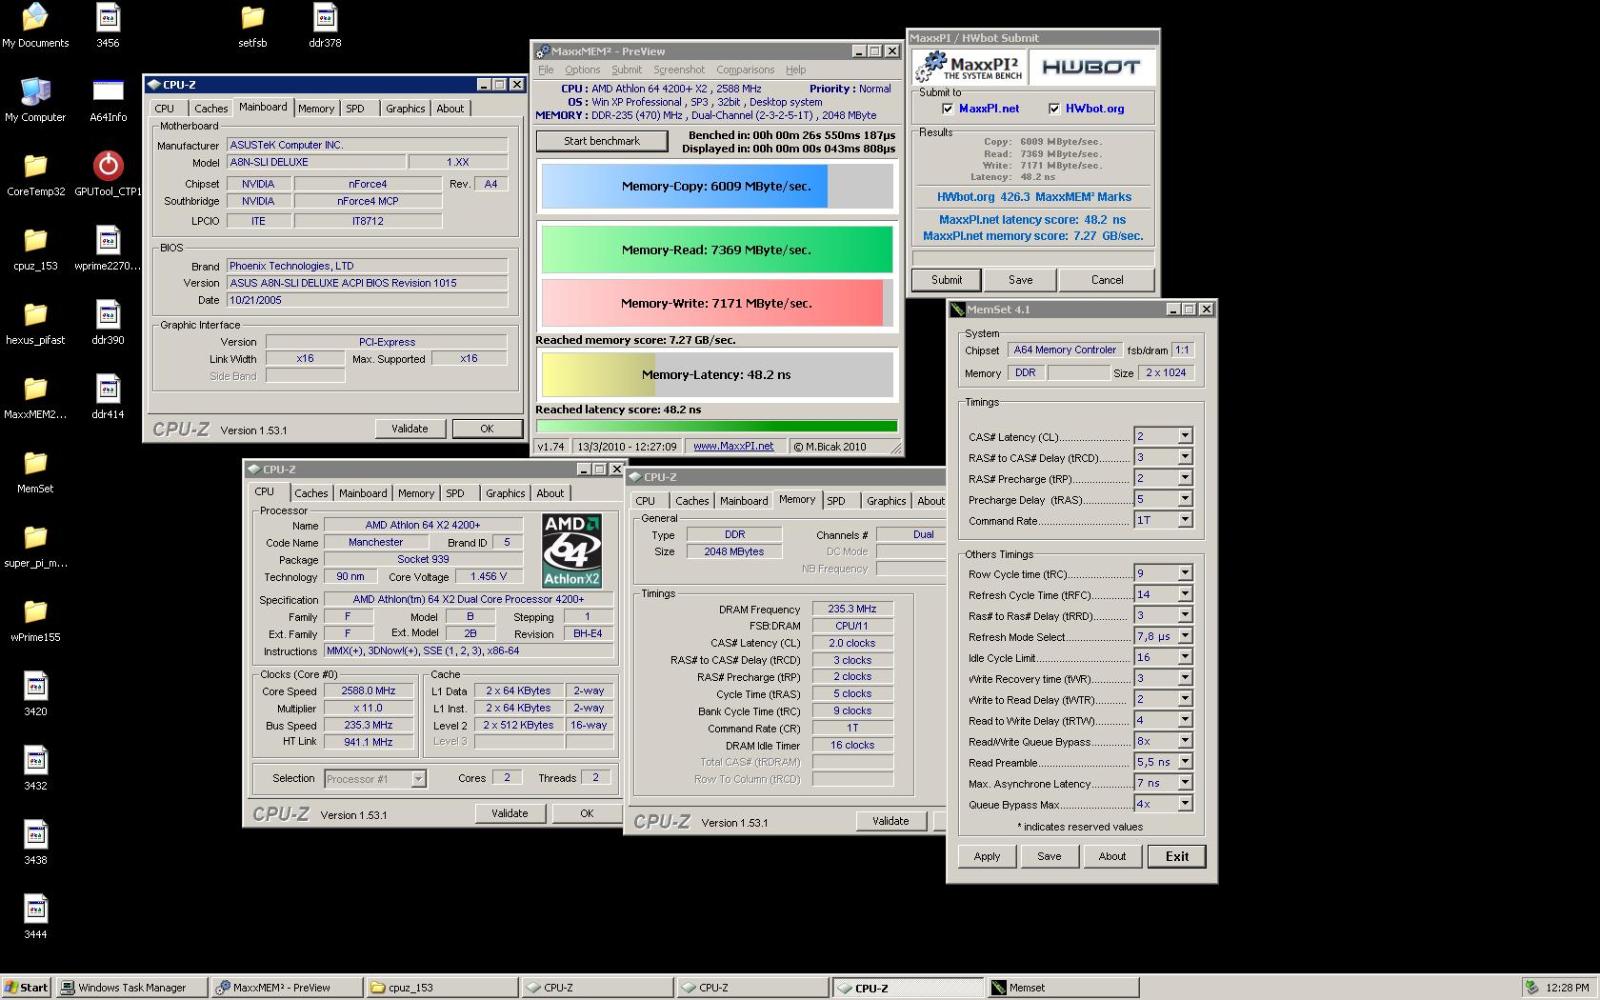Image resolution: width=1600 pixels, height=1000 pixels.
Task: Click Submit in the HWbot Submit dialog
Action: click(946, 280)
